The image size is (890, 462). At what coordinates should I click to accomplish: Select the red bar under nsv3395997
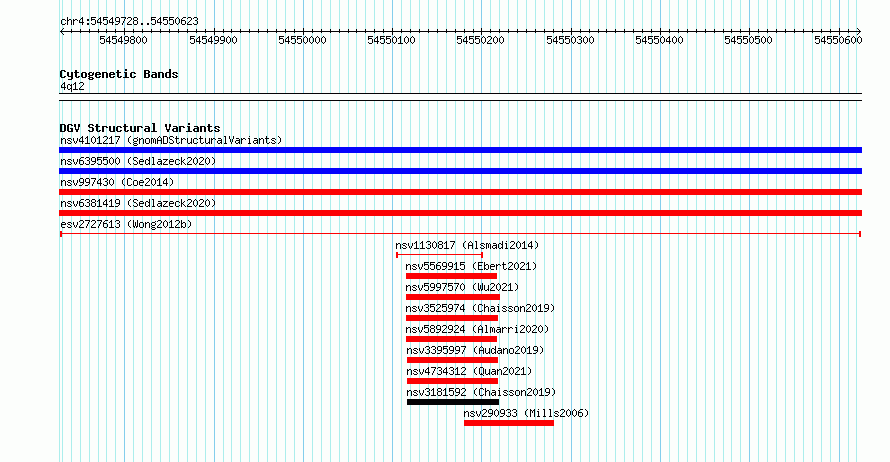tap(452, 360)
